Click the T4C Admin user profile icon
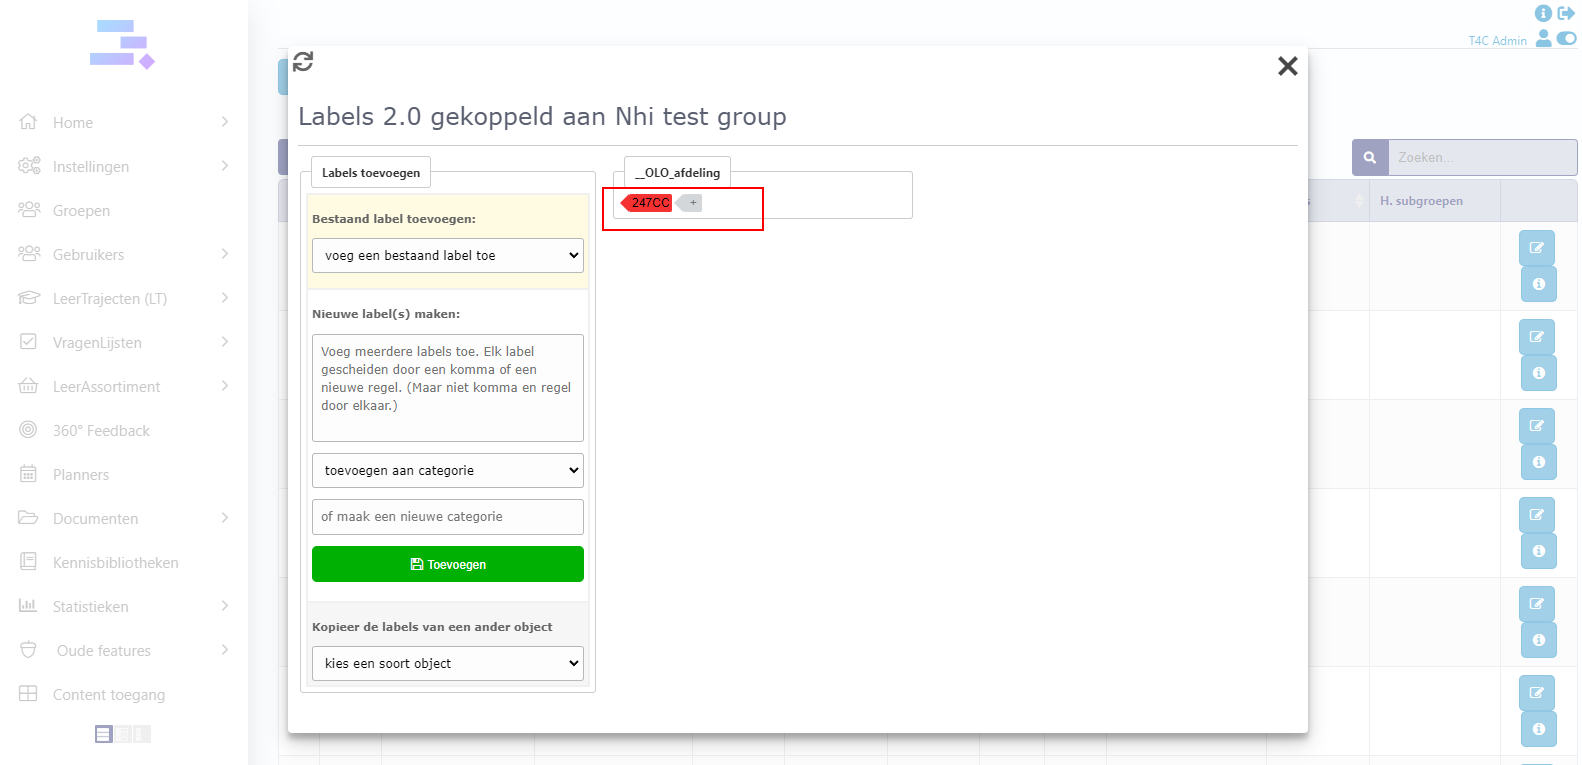1582x765 pixels. pos(1544,38)
